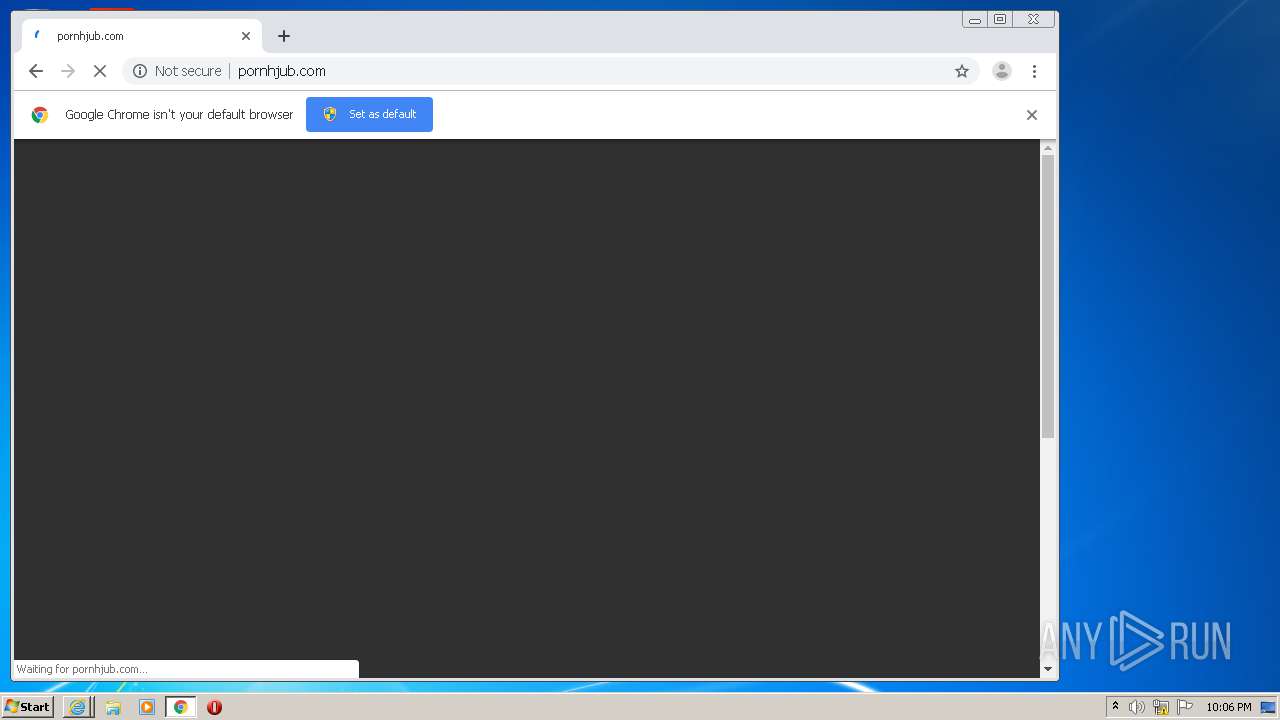Go back using the back arrow
The height and width of the screenshot is (720, 1280).
[x=36, y=71]
